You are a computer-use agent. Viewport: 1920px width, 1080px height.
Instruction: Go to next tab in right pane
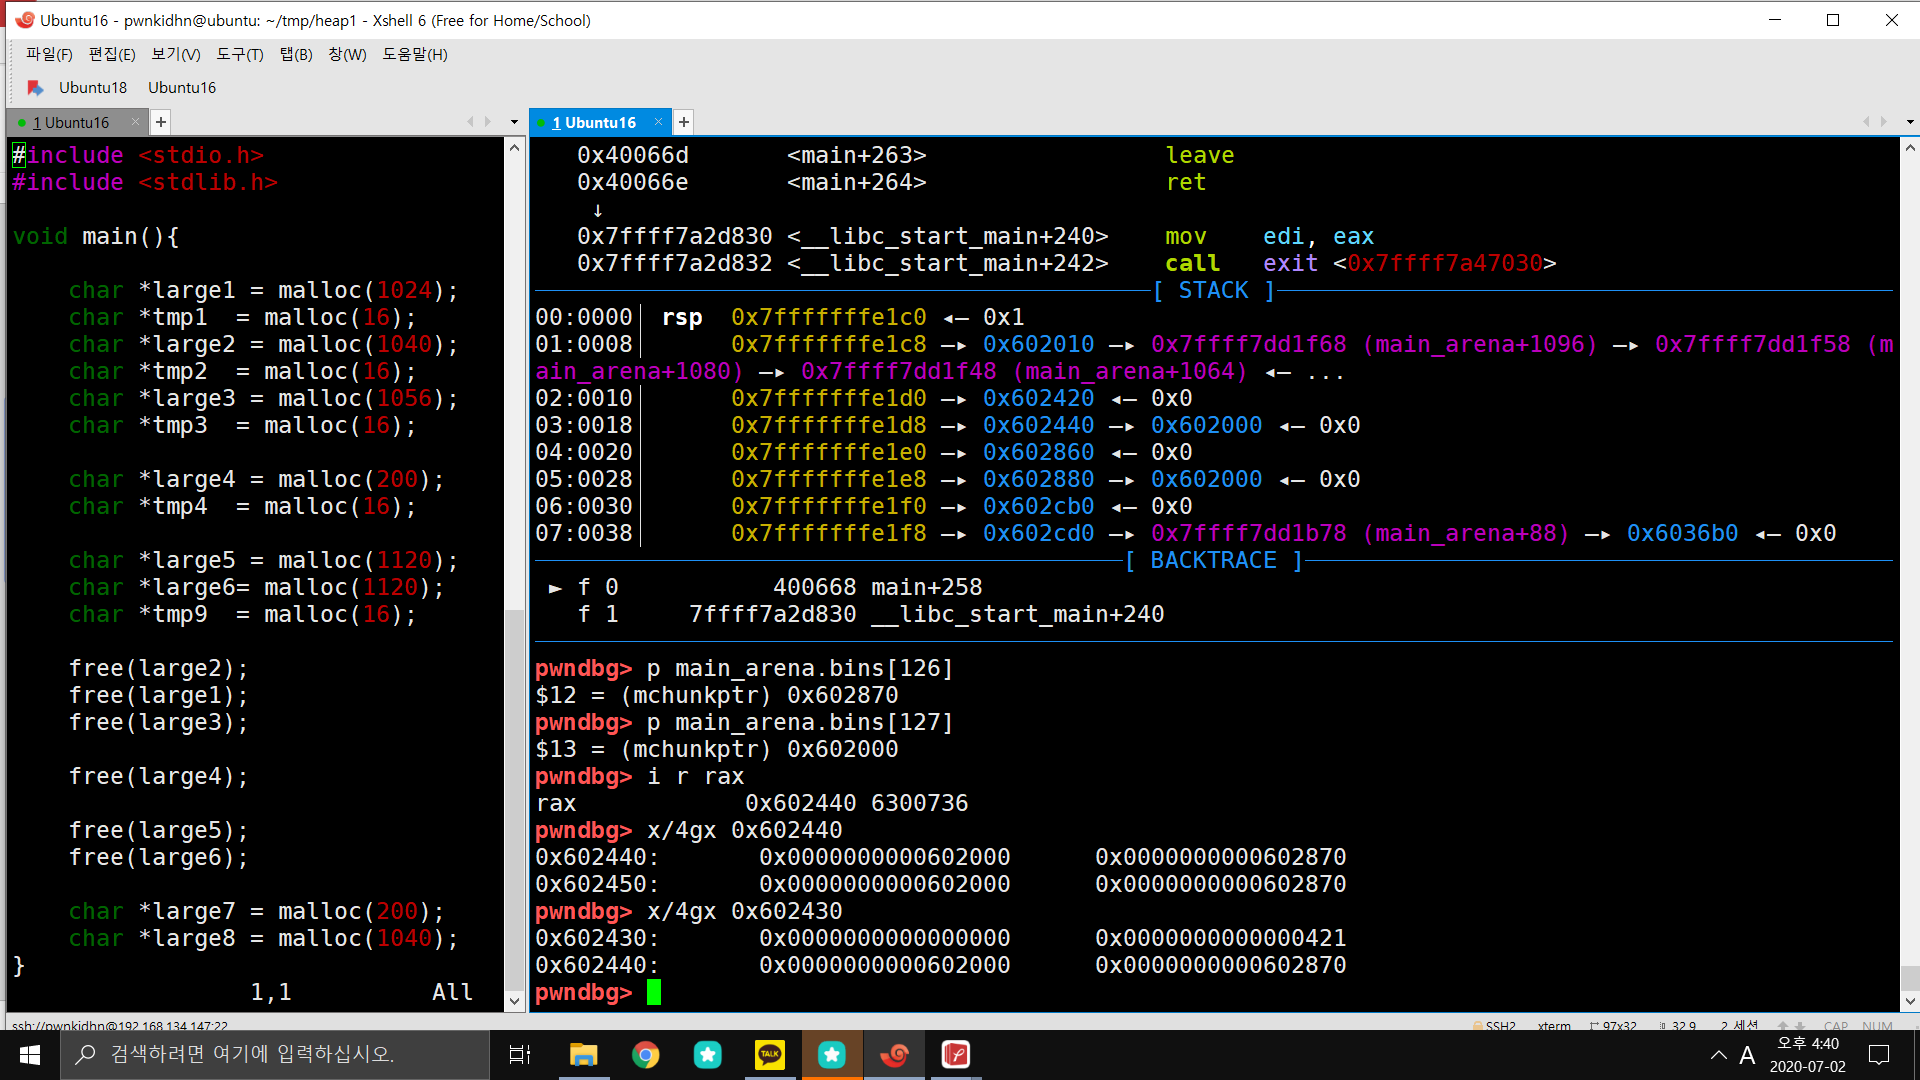click(x=1884, y=122)
